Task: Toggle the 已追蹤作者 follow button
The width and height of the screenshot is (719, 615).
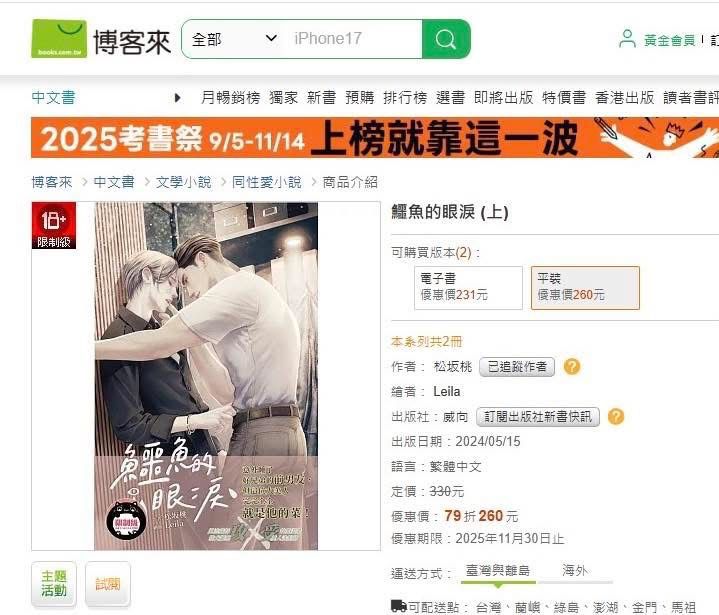Action: coord(517,367)
